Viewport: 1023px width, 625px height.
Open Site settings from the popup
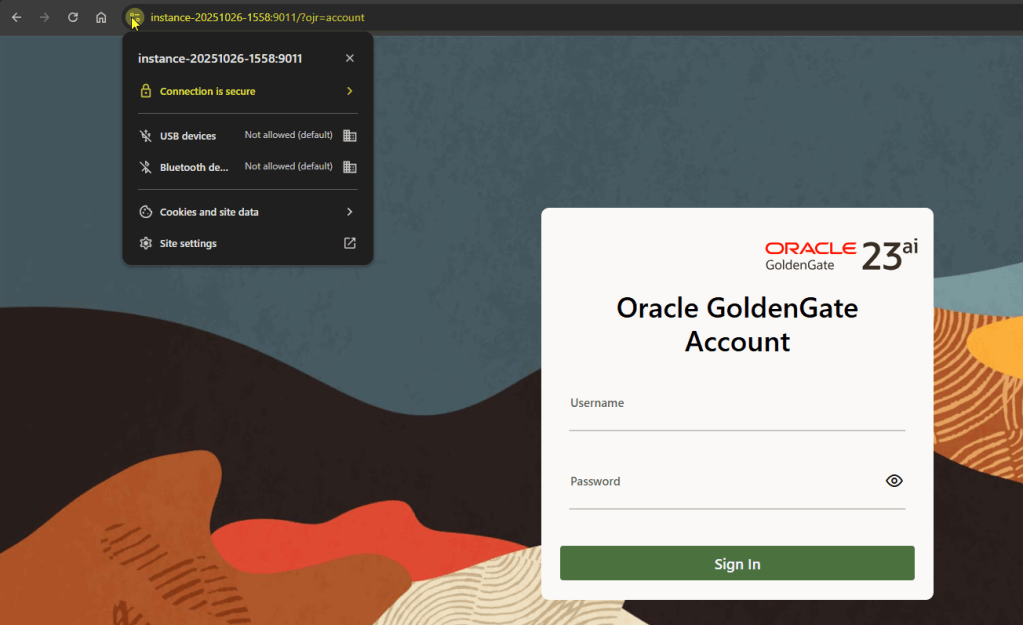point(188,243)
